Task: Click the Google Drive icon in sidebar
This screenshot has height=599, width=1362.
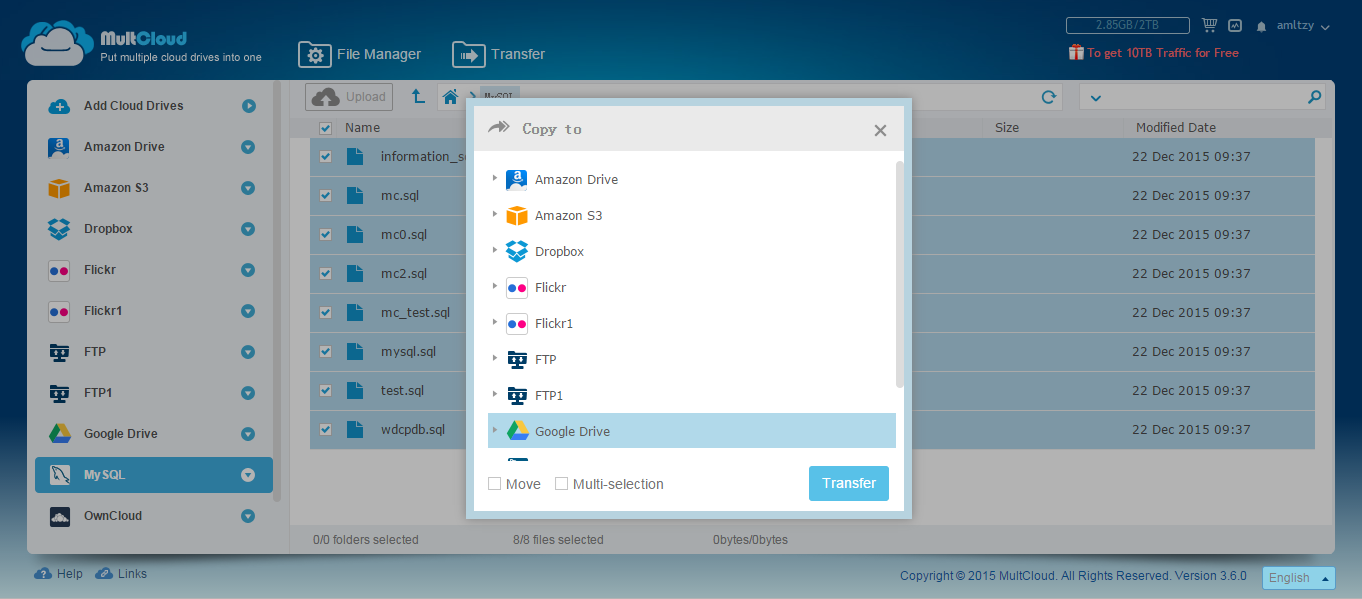Action: point(59,434)
